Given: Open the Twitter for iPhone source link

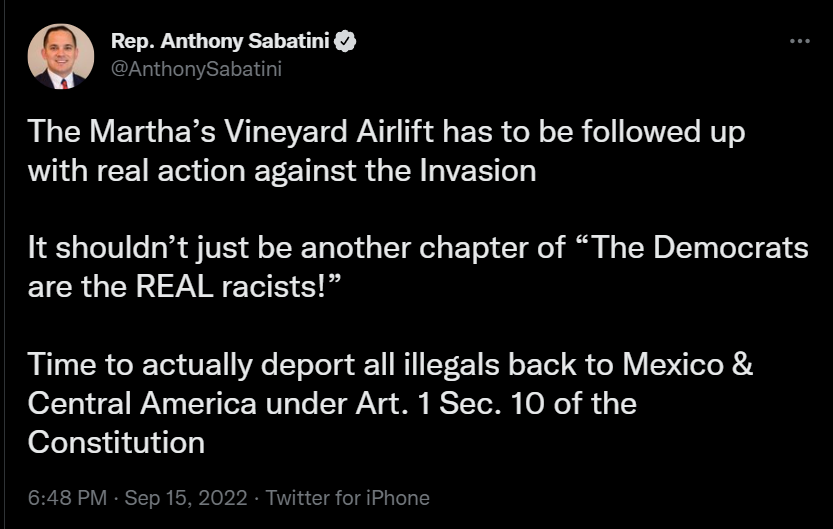Looking at the screenshot, I should [x=347, y=497].
